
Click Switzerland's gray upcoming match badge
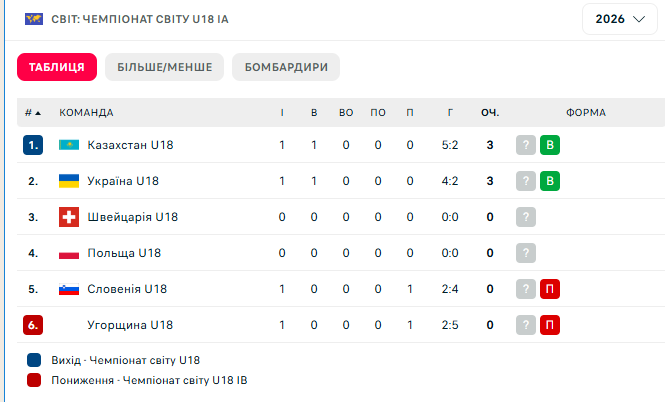[x=526, y=217]
